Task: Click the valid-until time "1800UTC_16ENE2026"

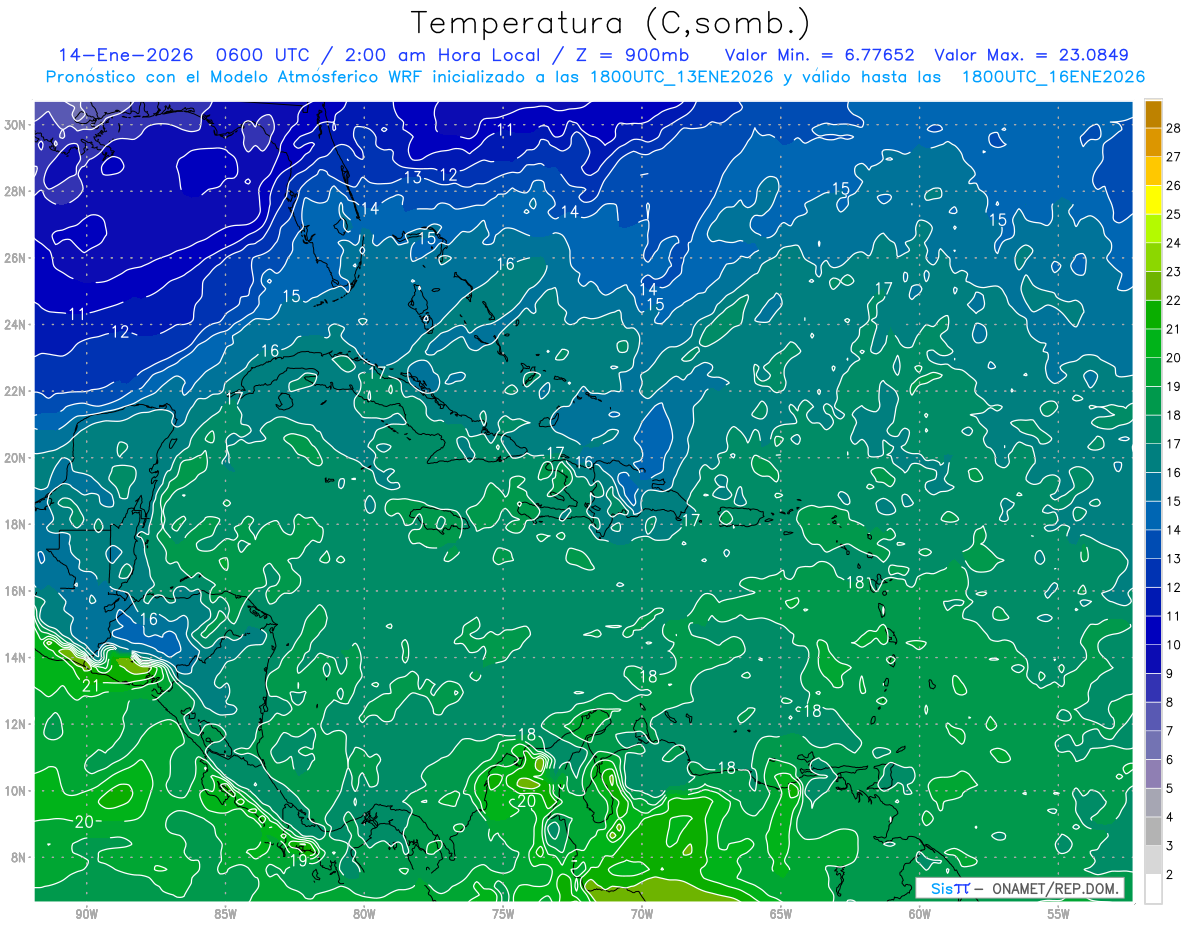Action: click(x=1053, y=76)
